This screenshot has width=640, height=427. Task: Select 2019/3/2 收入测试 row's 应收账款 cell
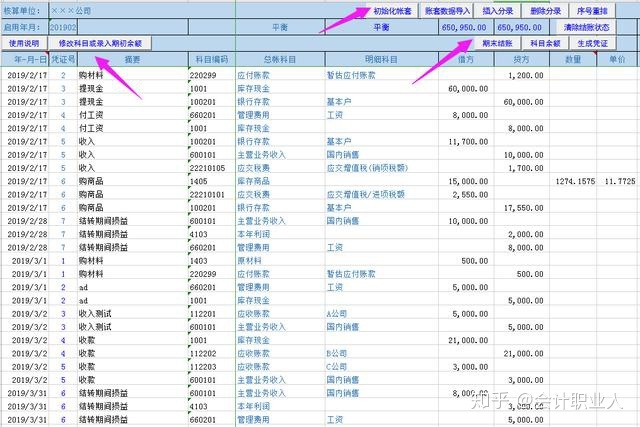pos(280,314)
